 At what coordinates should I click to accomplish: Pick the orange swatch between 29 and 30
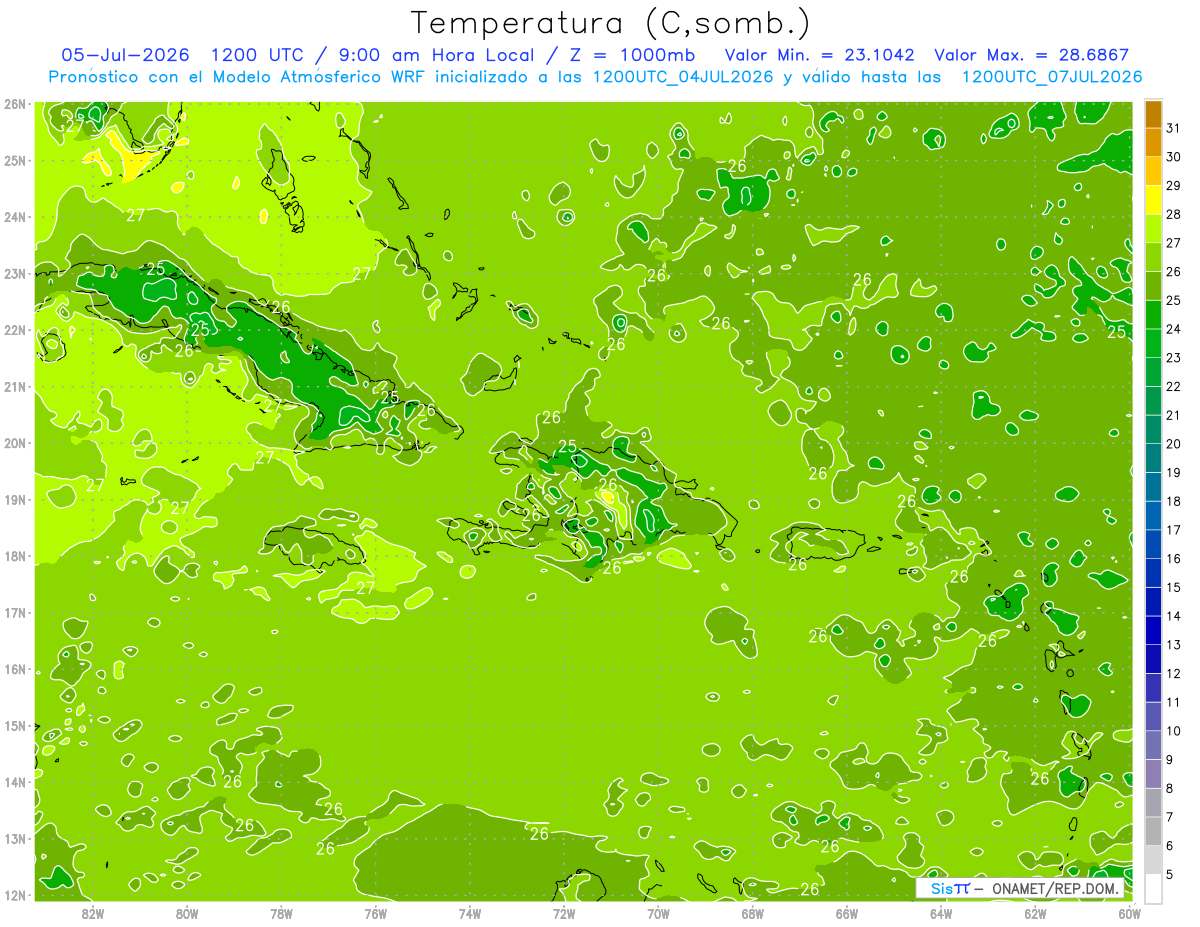click(x=1153, y=173)
